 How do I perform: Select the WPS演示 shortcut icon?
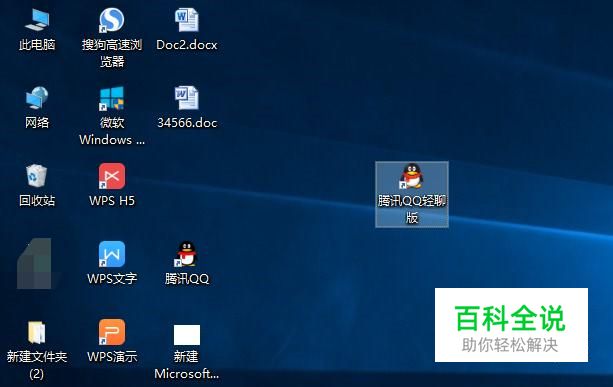[112, 332]
